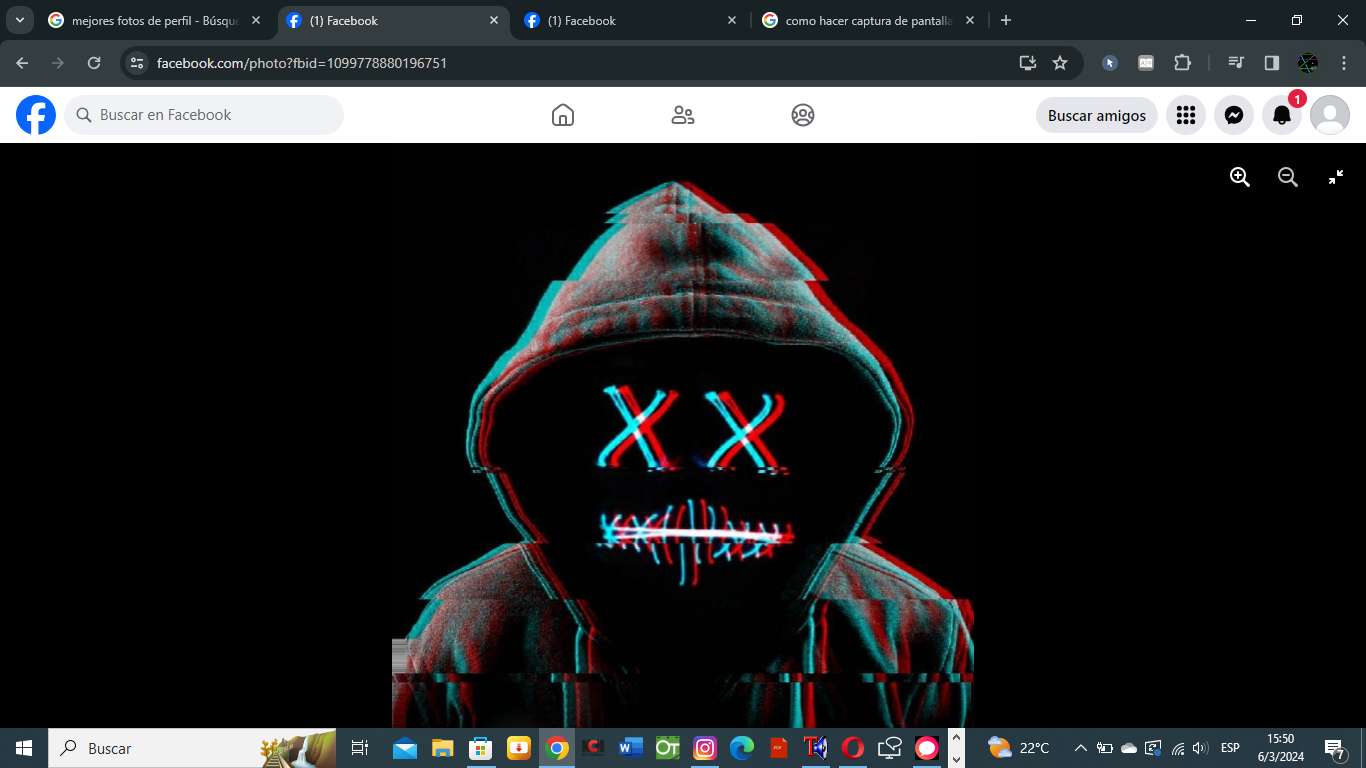The image size is (1366, 768).
Task: Close the como hacer captura tab
Action: 970,20
